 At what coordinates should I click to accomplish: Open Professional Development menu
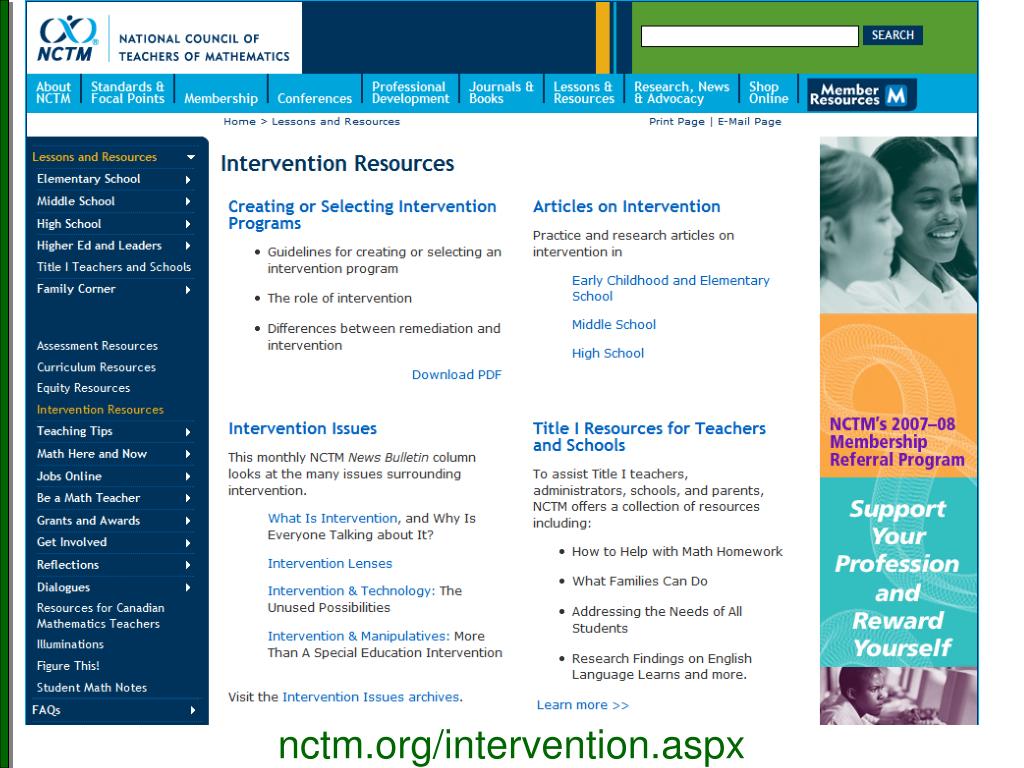click(x=410, y=93)
